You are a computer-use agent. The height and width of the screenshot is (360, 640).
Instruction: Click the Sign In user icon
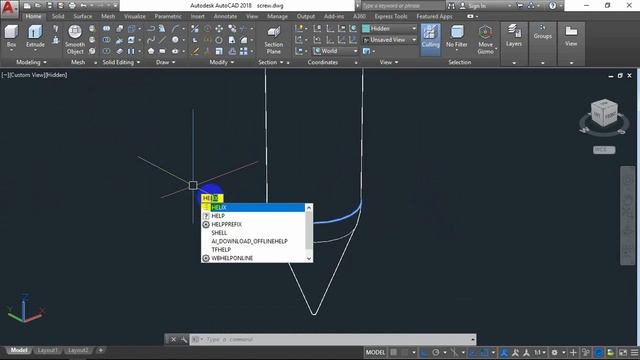coord(462,6)
